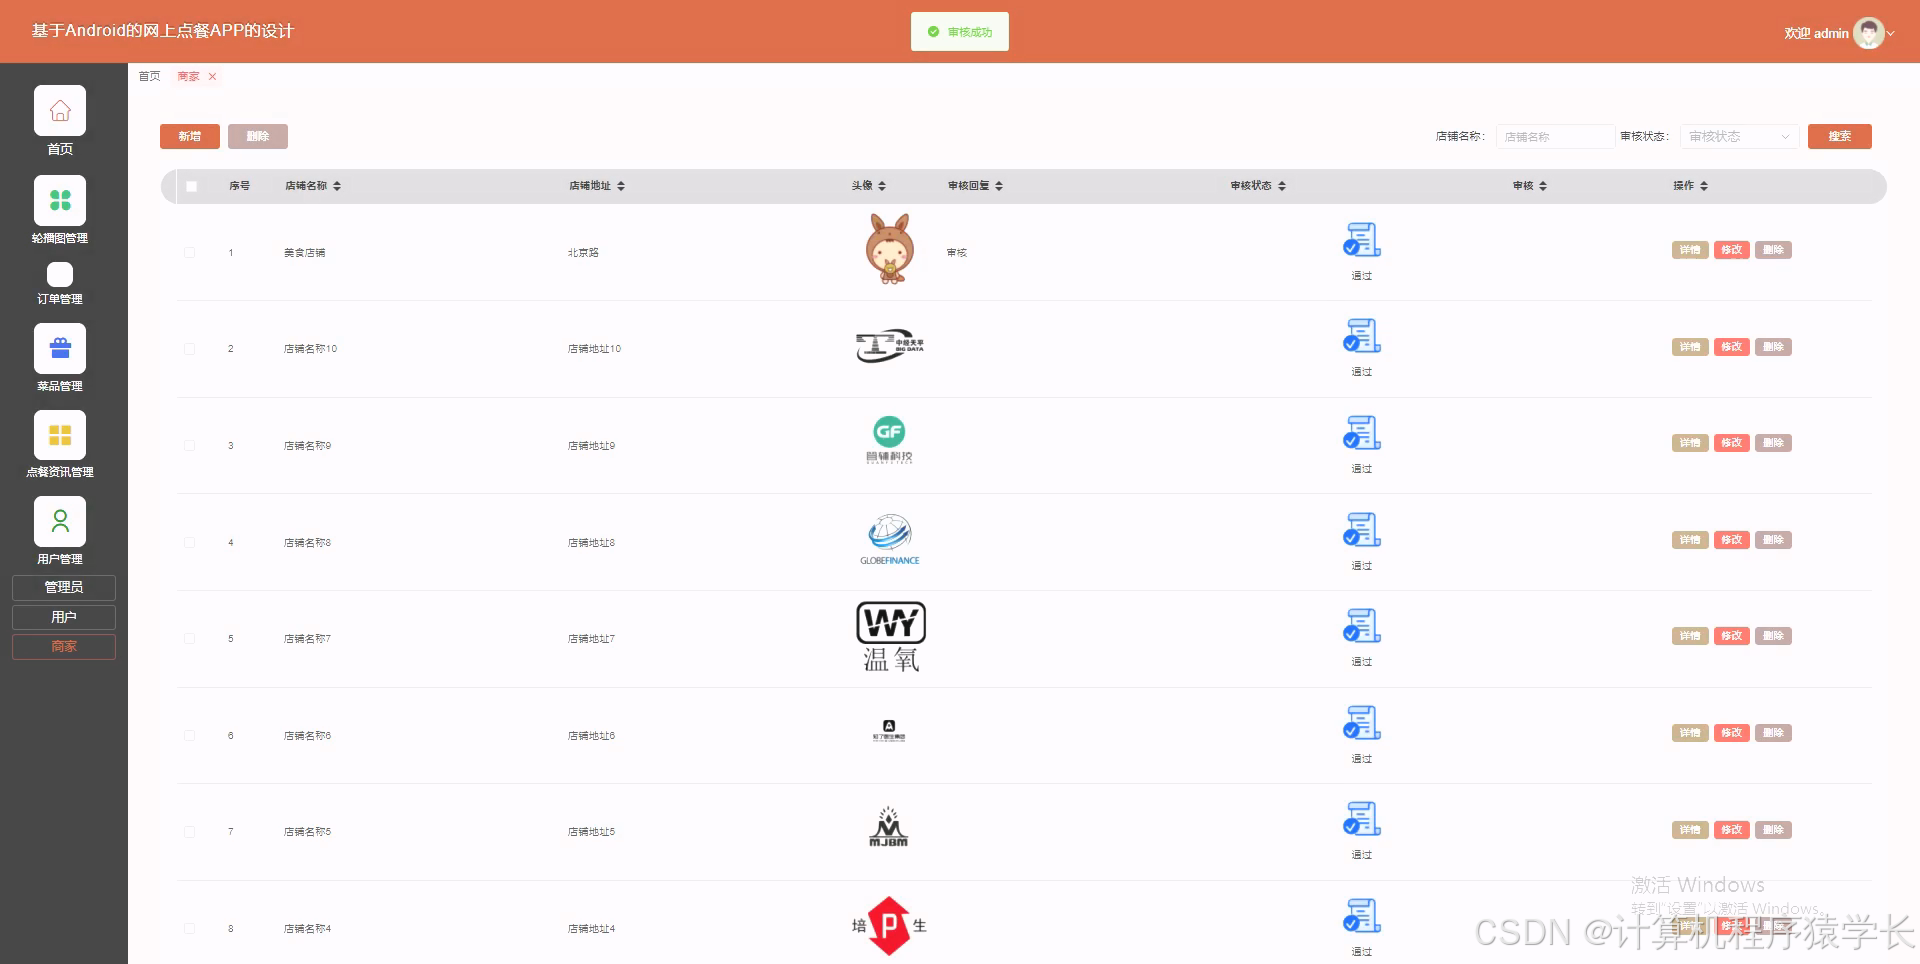The height and width of the screenshot is (964, 1920).
Task: Select checkbox for row 店铺名称10
Action: (190, 349)
